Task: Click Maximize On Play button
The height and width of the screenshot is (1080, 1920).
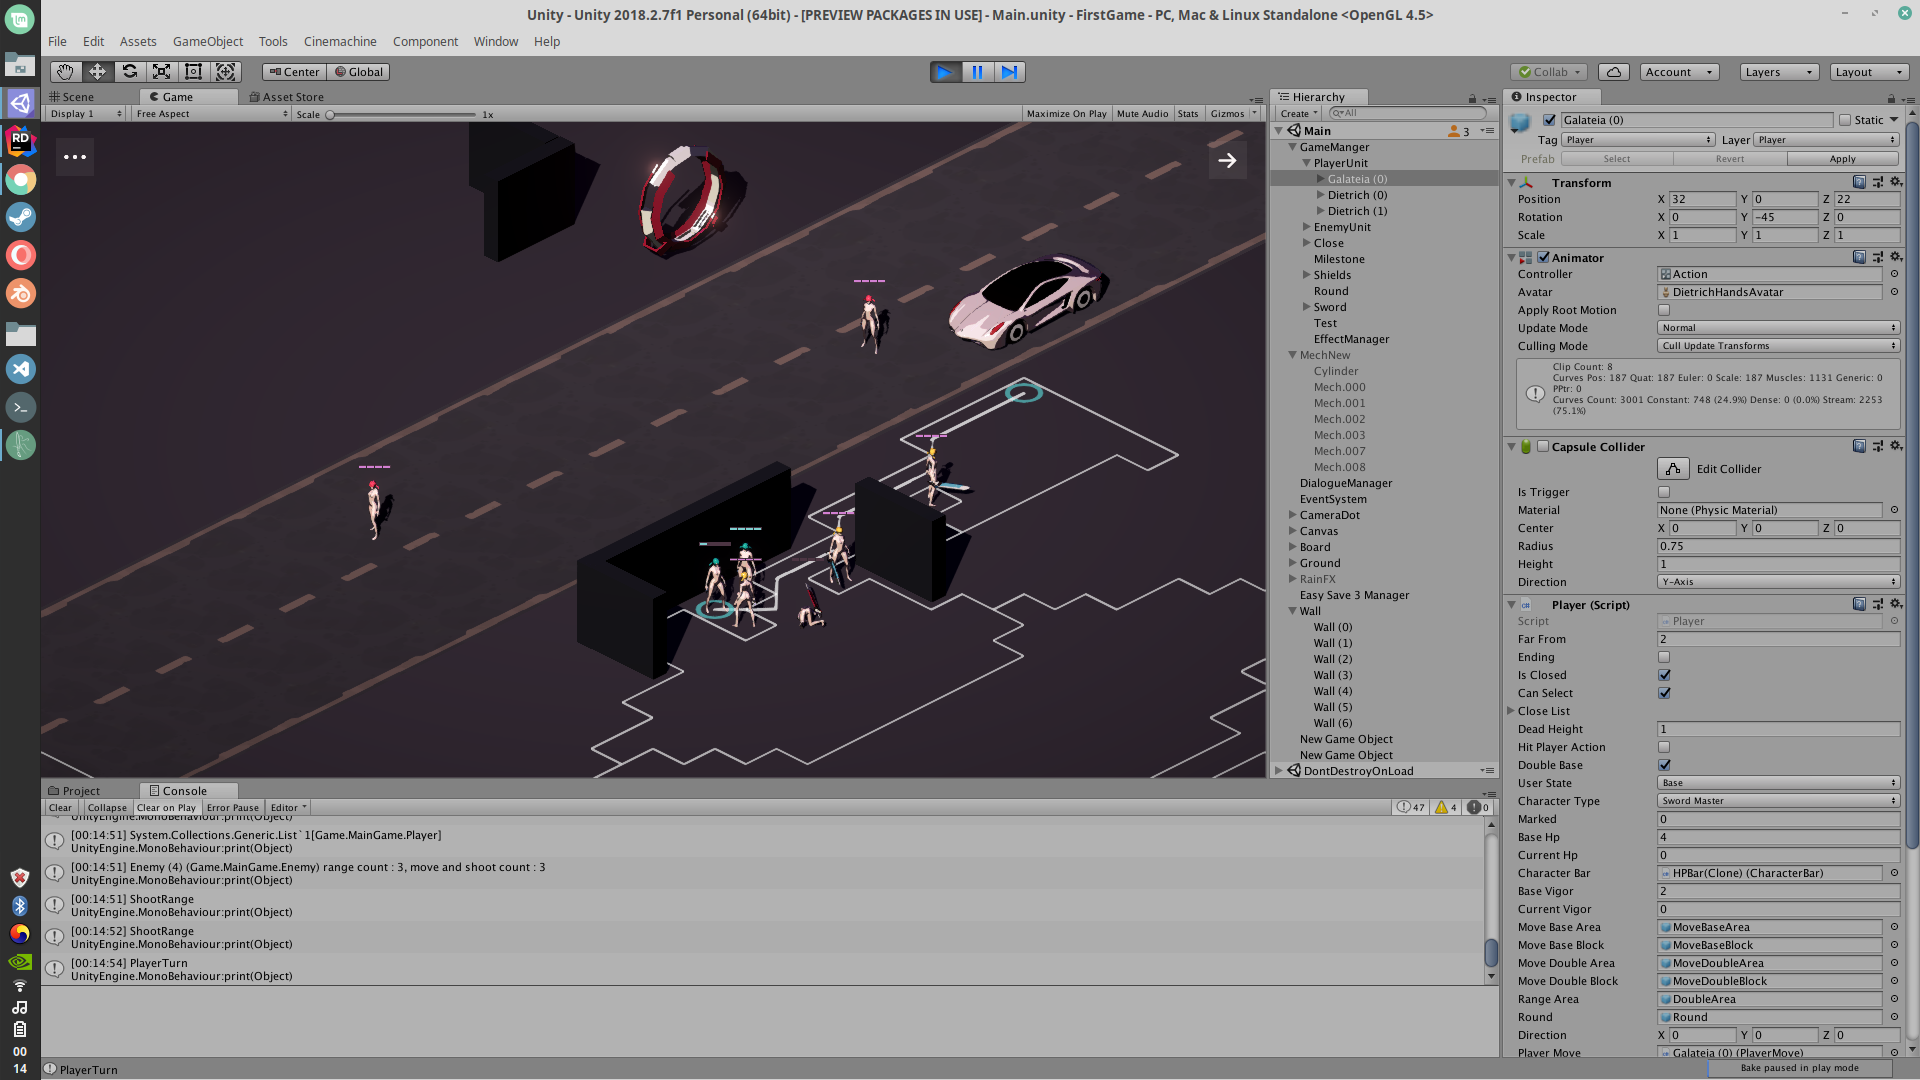Action: coord(1066,114)
